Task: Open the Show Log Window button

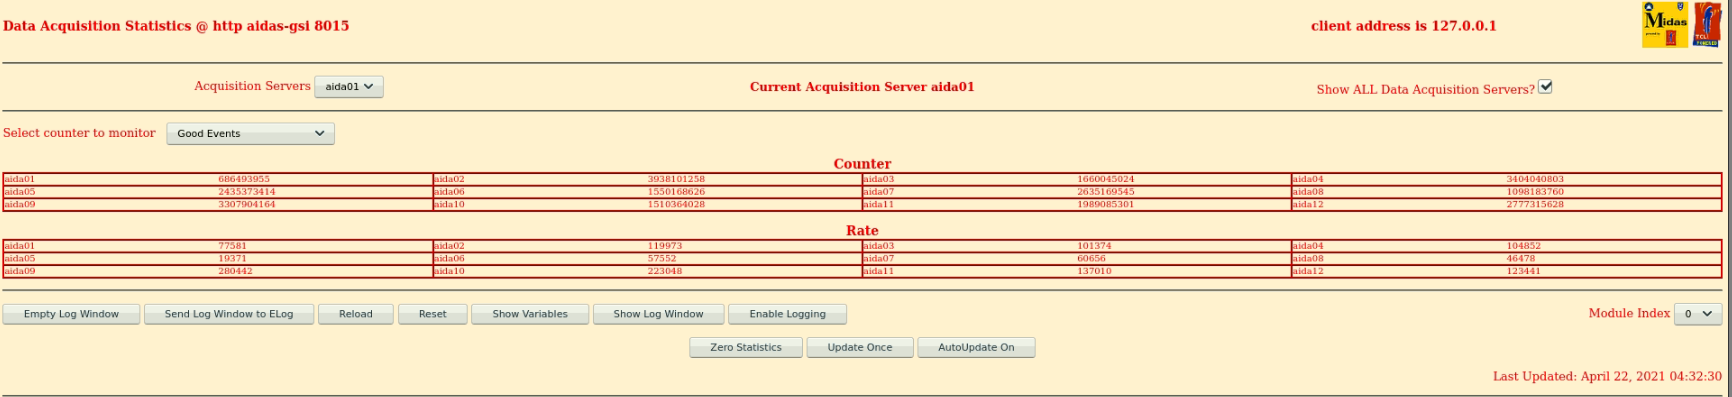Action: click(x=658, y=314)
